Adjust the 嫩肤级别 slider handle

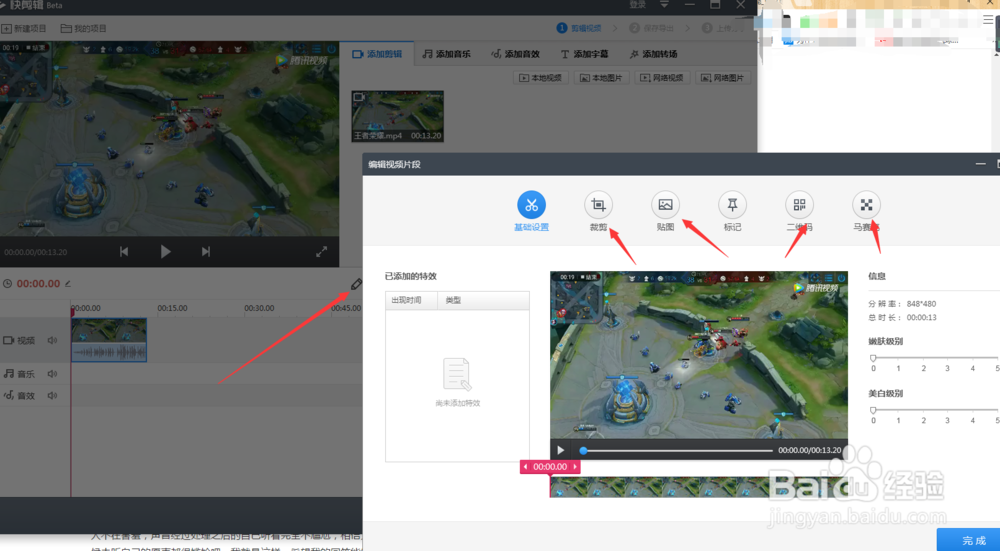(x=873, y=358)
